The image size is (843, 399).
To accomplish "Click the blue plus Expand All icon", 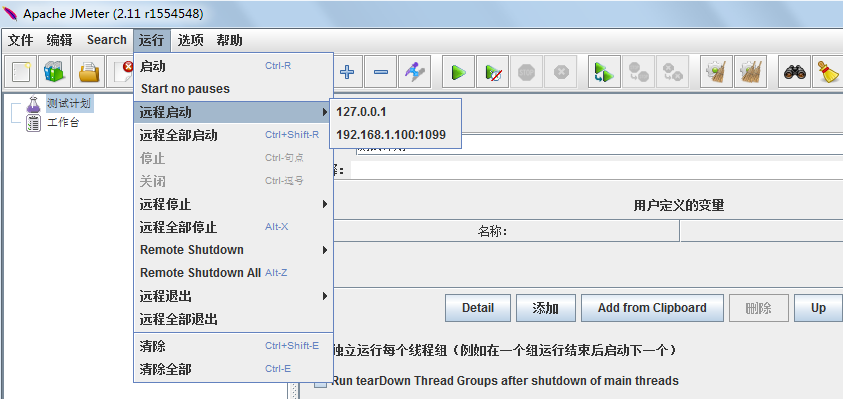I will pos(347,72).
